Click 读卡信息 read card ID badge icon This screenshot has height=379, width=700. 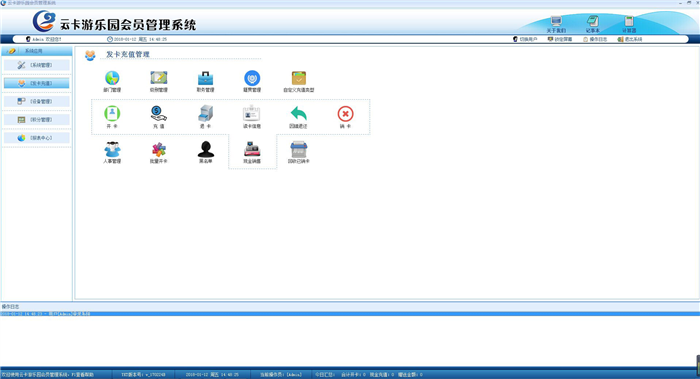click(x=252, y=113)
